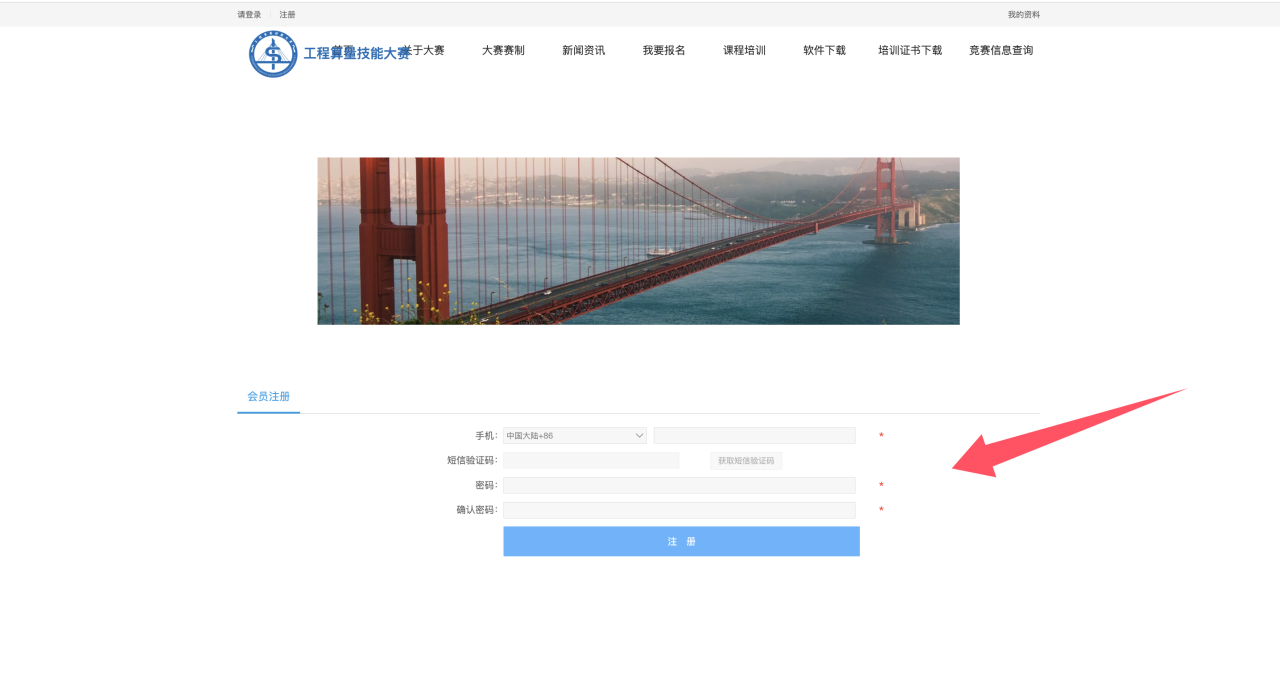Screen dimensions: 1280x679
Task: Open the 软件下载 page
Action: (824, 51)
